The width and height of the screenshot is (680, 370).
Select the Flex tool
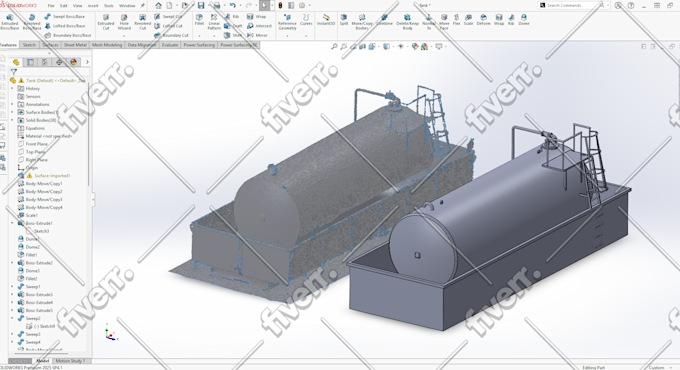457,20
